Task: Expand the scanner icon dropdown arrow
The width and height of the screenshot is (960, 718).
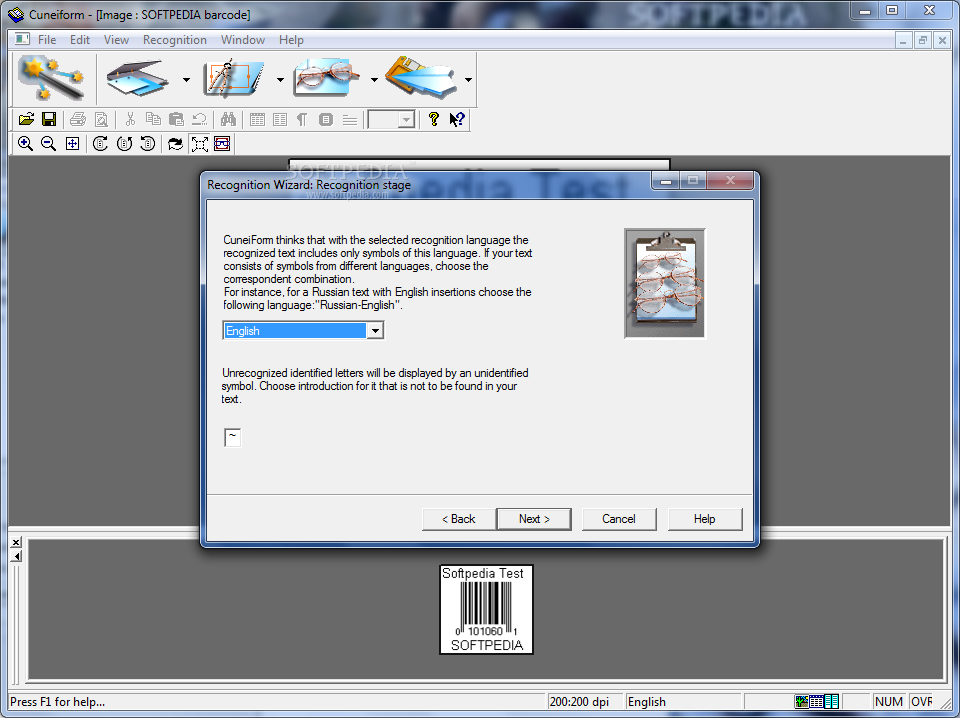Action: click(186, 80)
